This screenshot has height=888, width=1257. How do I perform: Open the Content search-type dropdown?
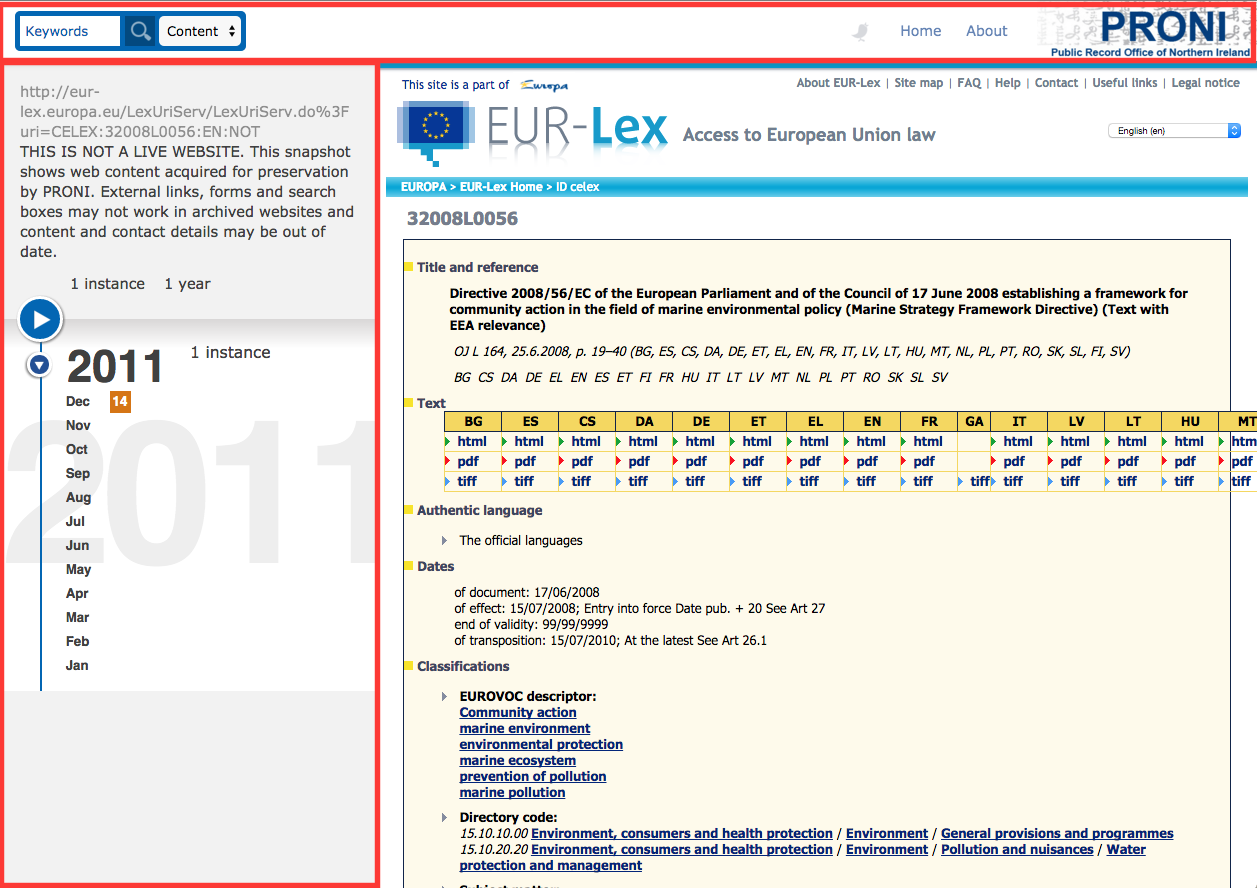(201, 31)
